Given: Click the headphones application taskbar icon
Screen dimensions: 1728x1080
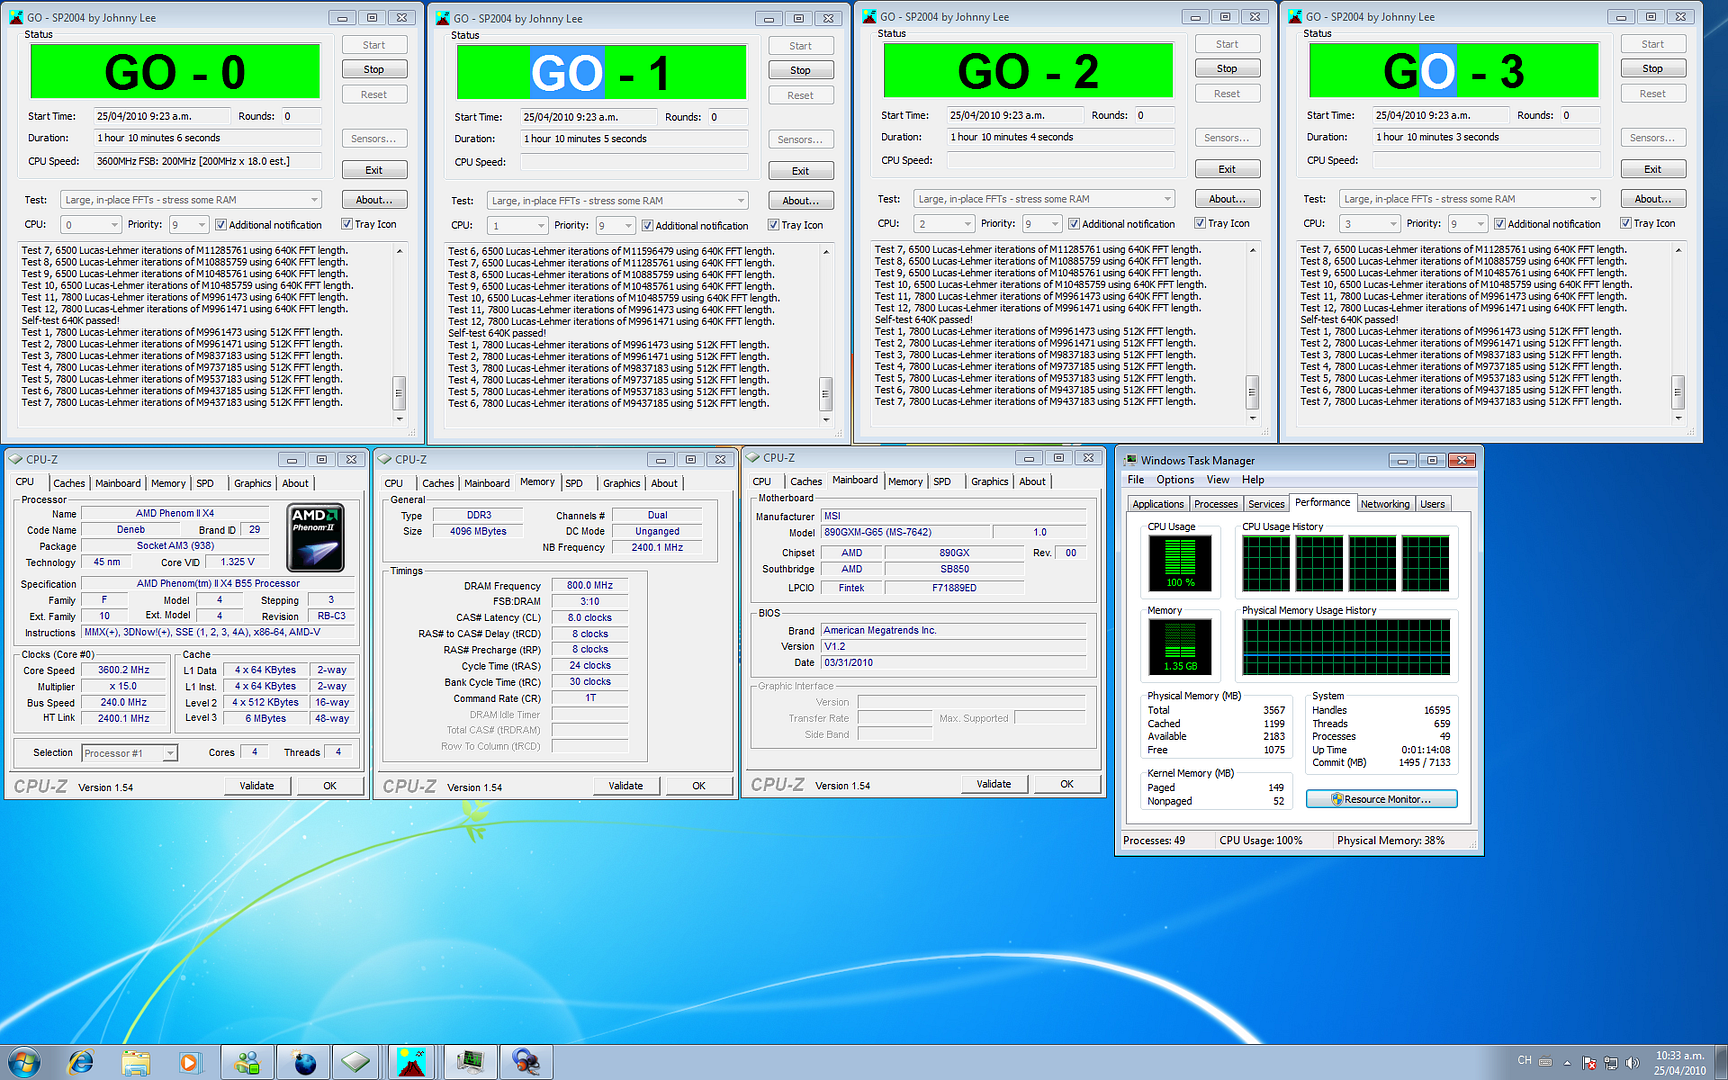Looking at the screenshot, I should [x=526, y=1062].
